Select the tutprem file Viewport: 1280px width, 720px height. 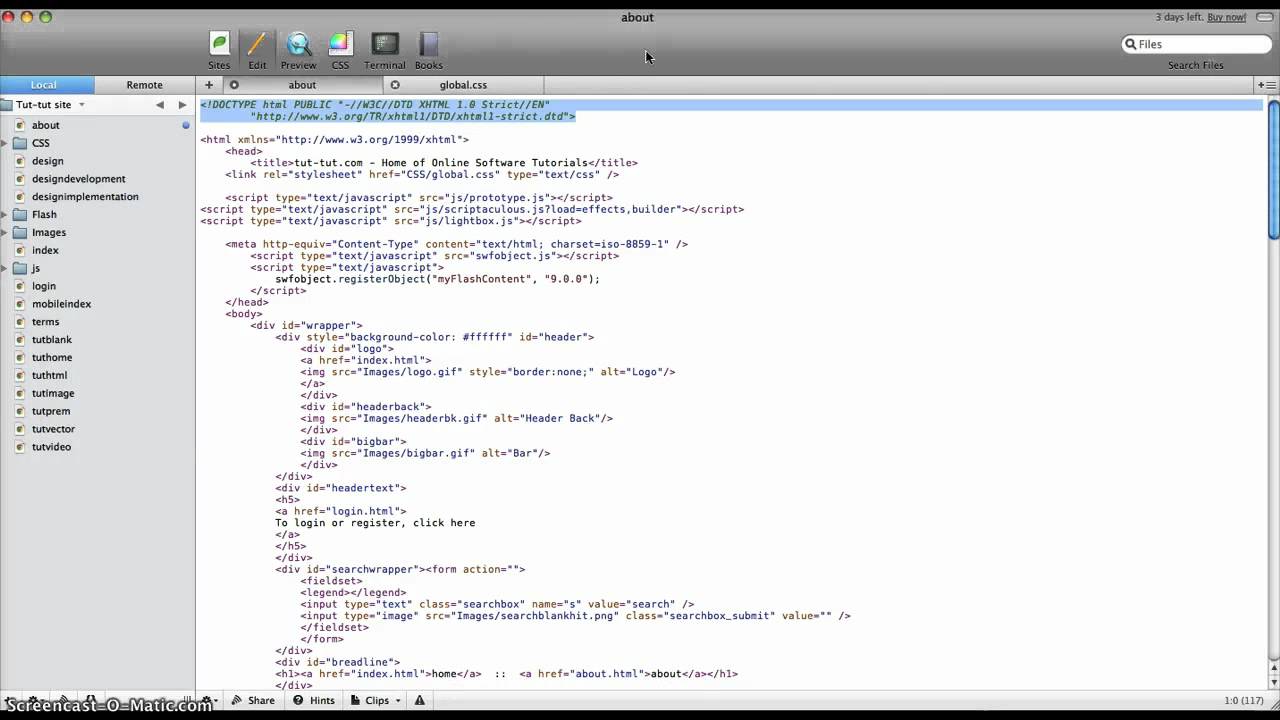point(51,411)
